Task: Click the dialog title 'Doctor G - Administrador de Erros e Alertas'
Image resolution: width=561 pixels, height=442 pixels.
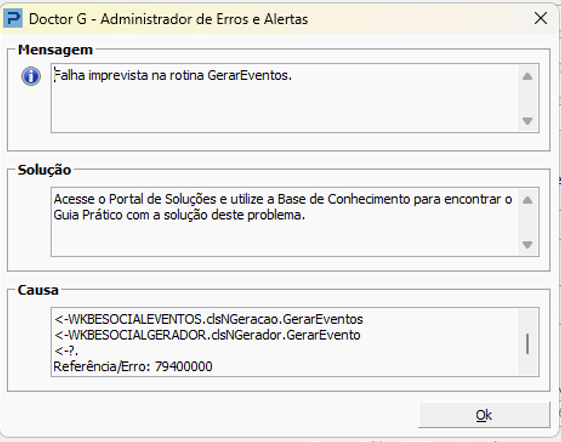Action: (x=168, y=19)
